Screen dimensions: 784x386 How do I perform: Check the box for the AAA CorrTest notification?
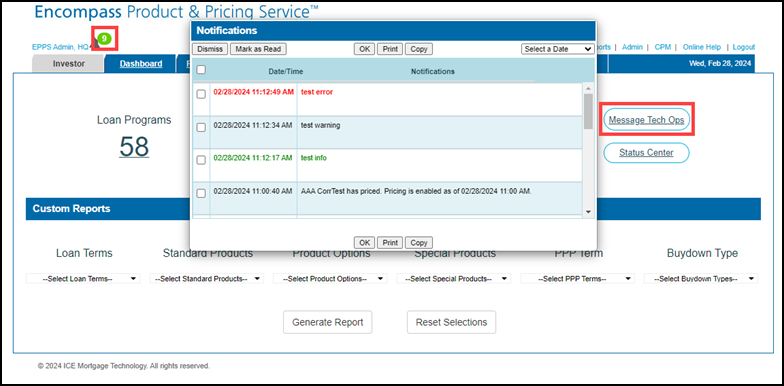click(201, 193)
